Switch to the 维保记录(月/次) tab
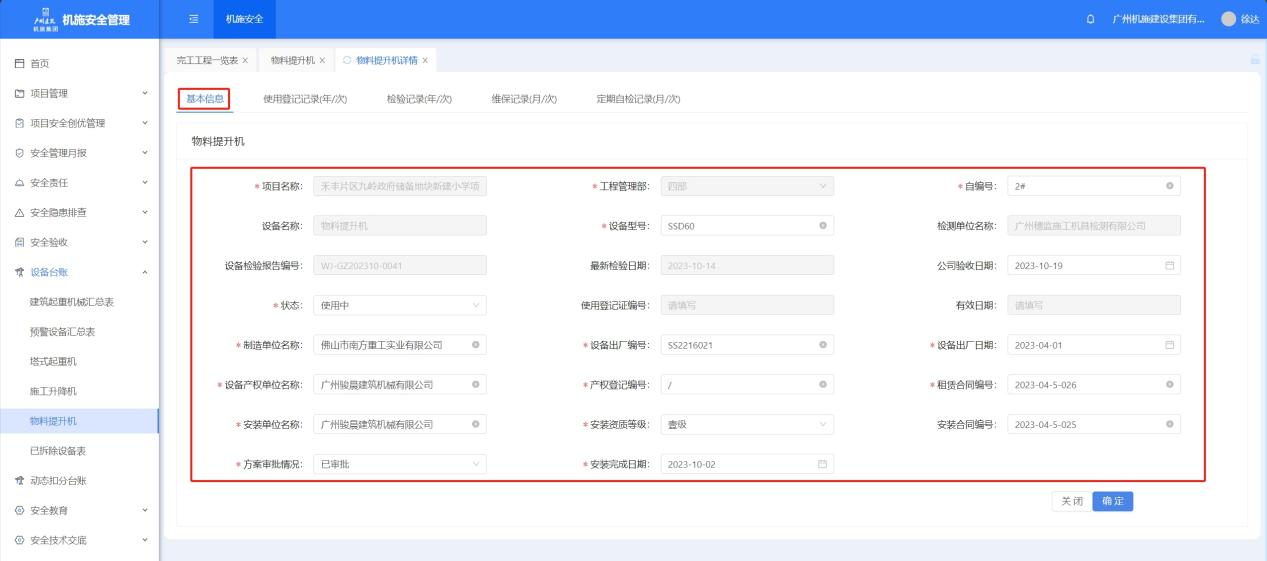This screenshot has height=561, width=1267. click(524, 98)
